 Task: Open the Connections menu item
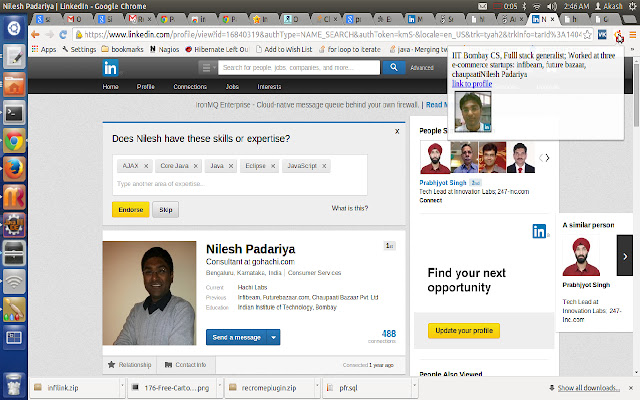click(x=190, y=87)
